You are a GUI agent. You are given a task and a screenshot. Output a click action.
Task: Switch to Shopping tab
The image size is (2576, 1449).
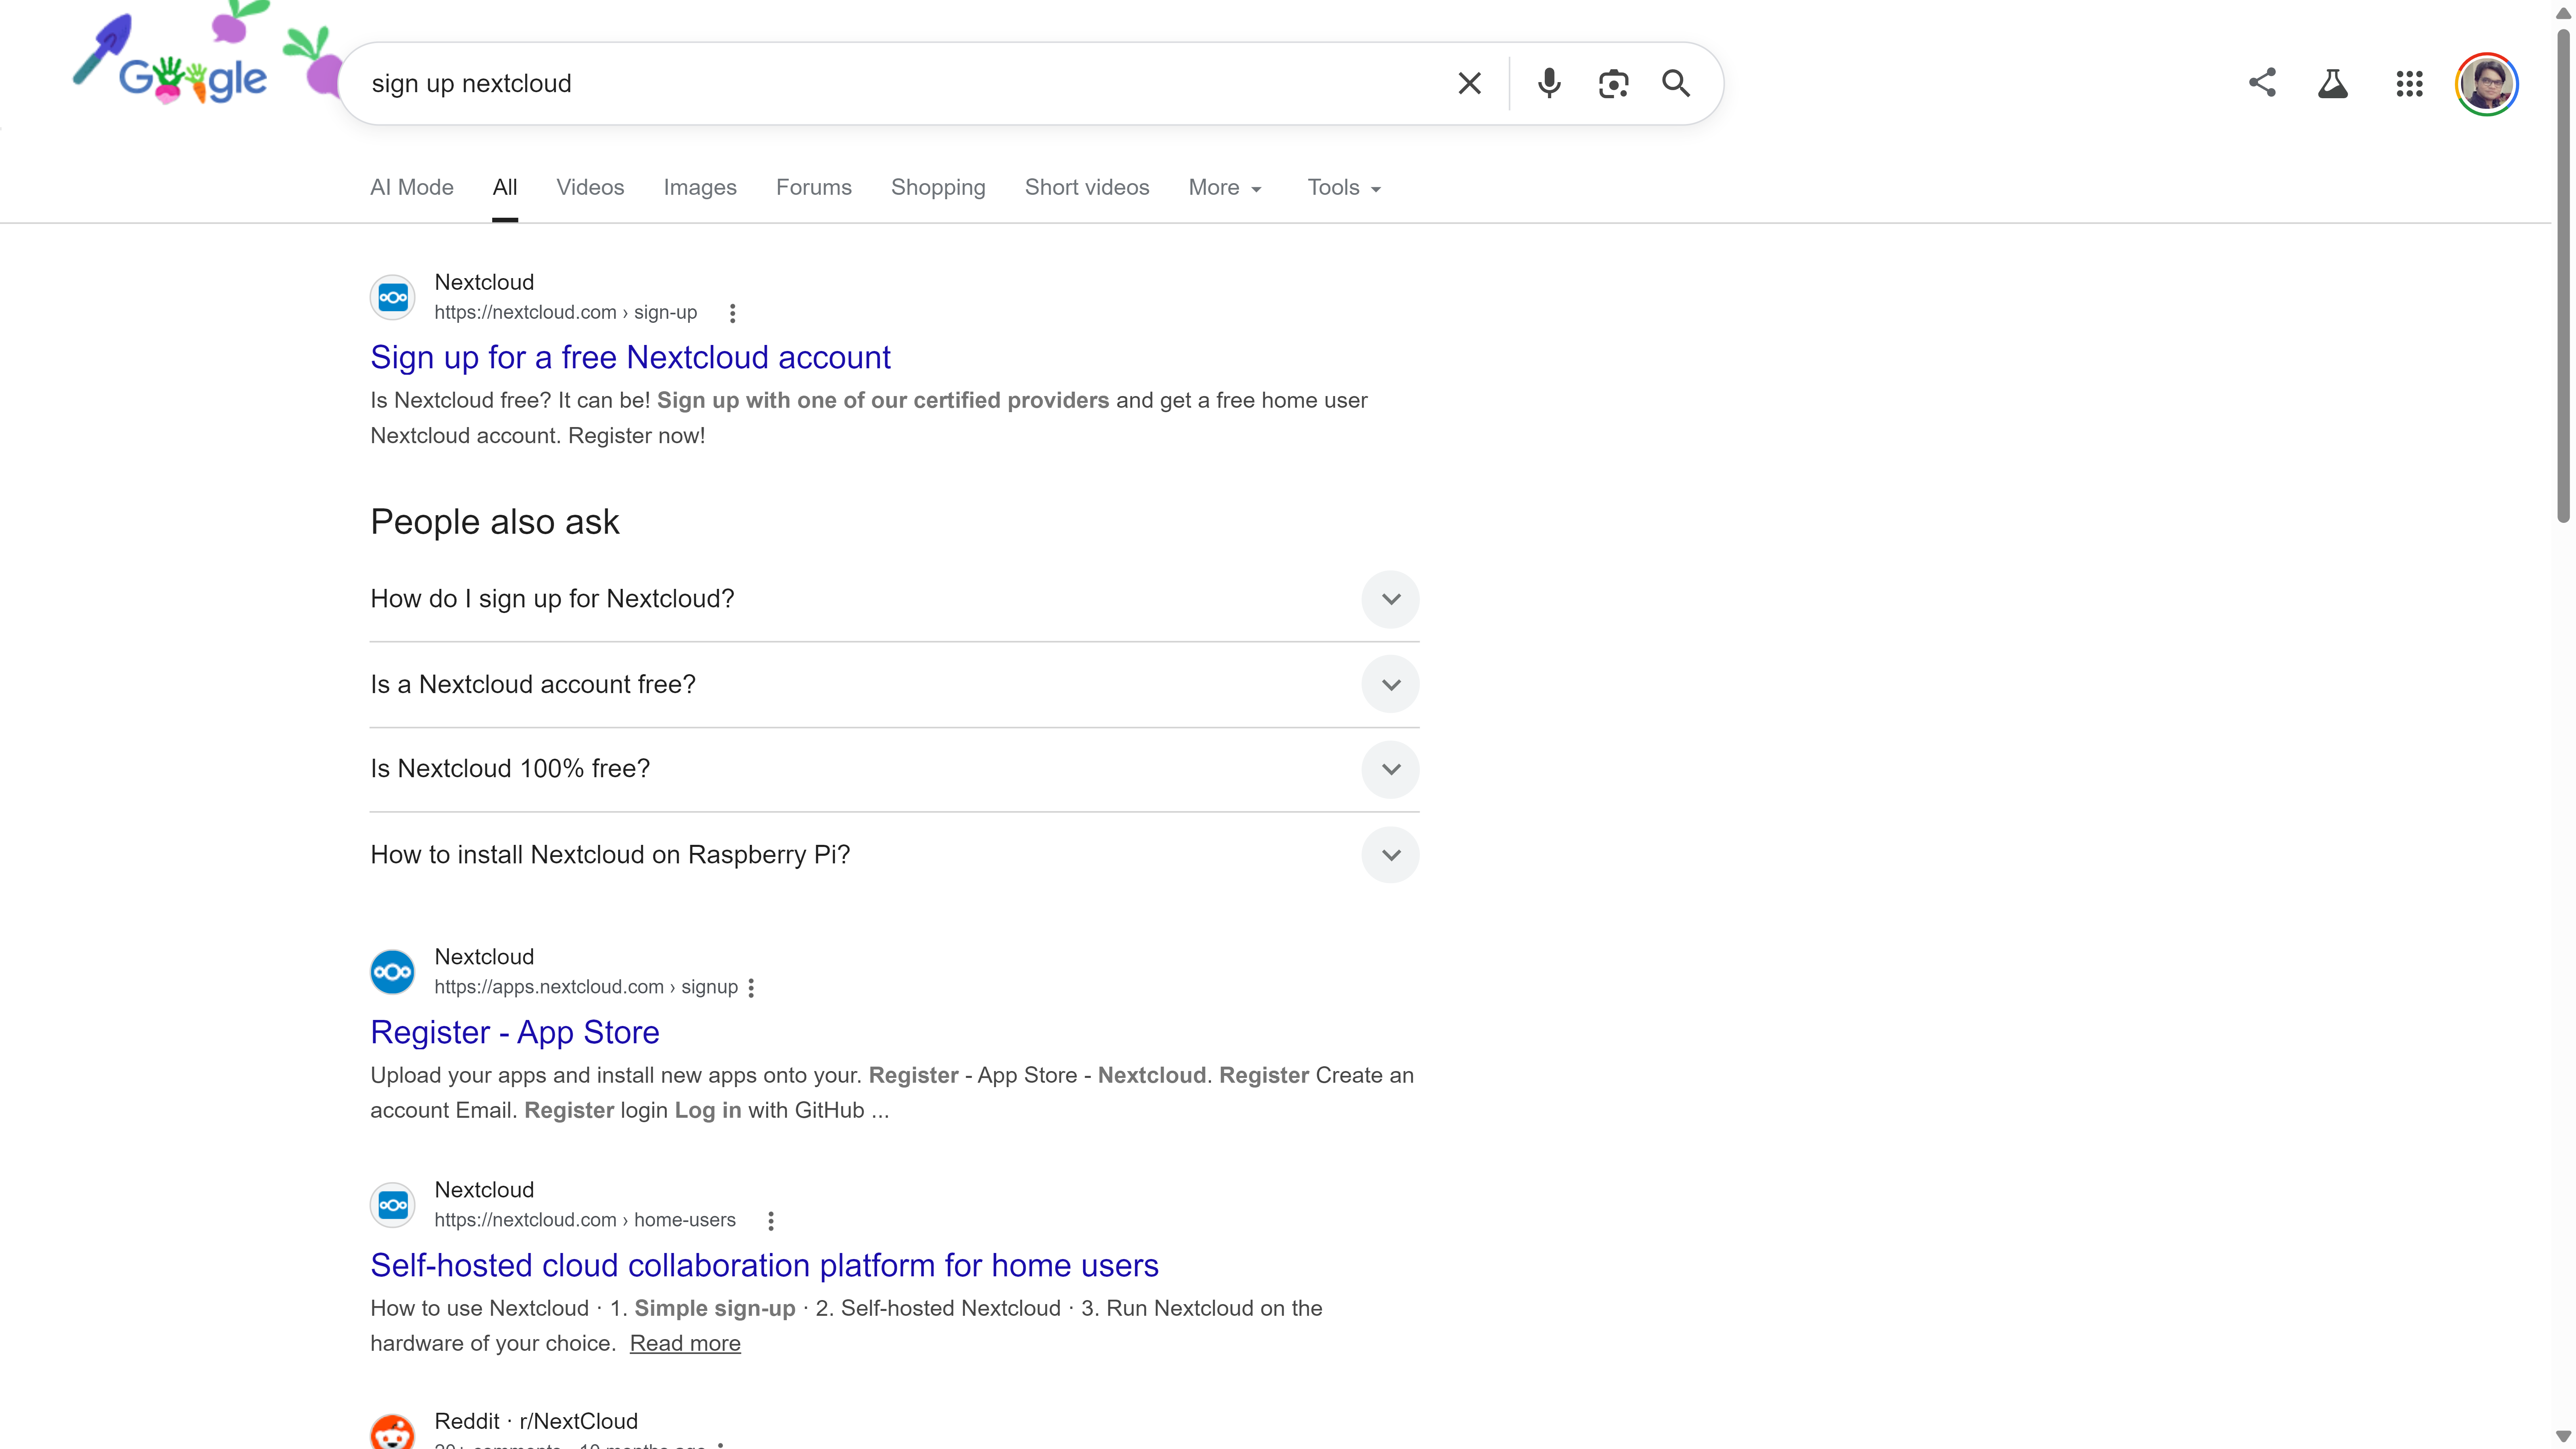point(938,188)
